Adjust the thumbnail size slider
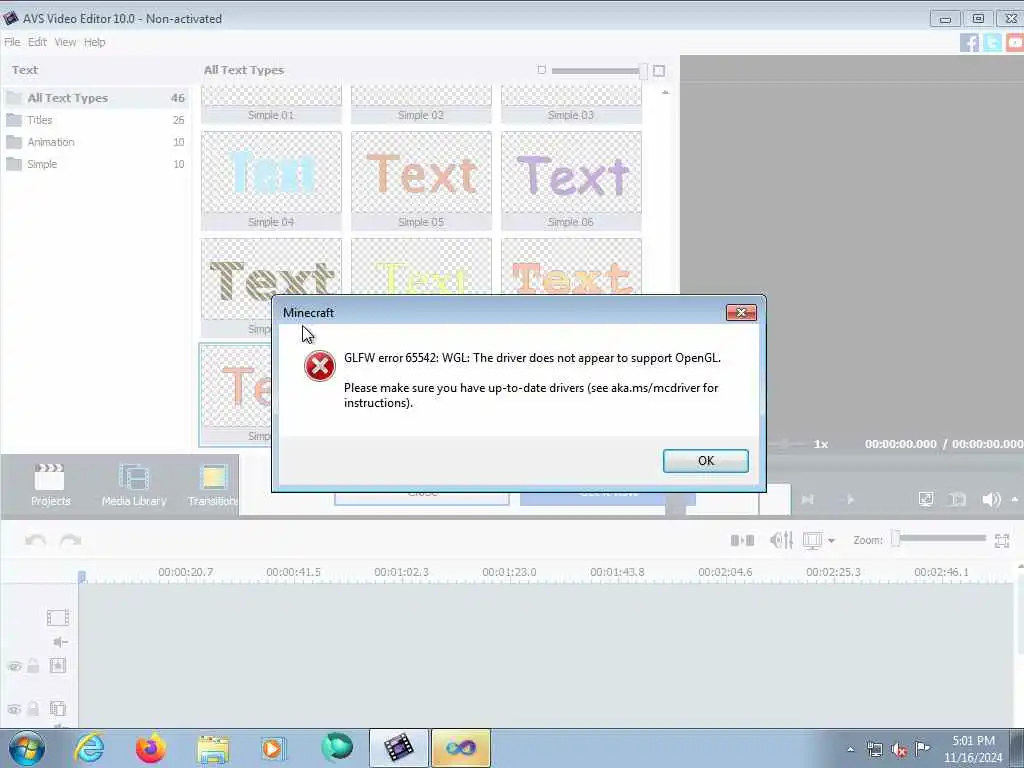Image resolution: width=1024 pixels, height=768 pixels. click(x=643, y=71)
